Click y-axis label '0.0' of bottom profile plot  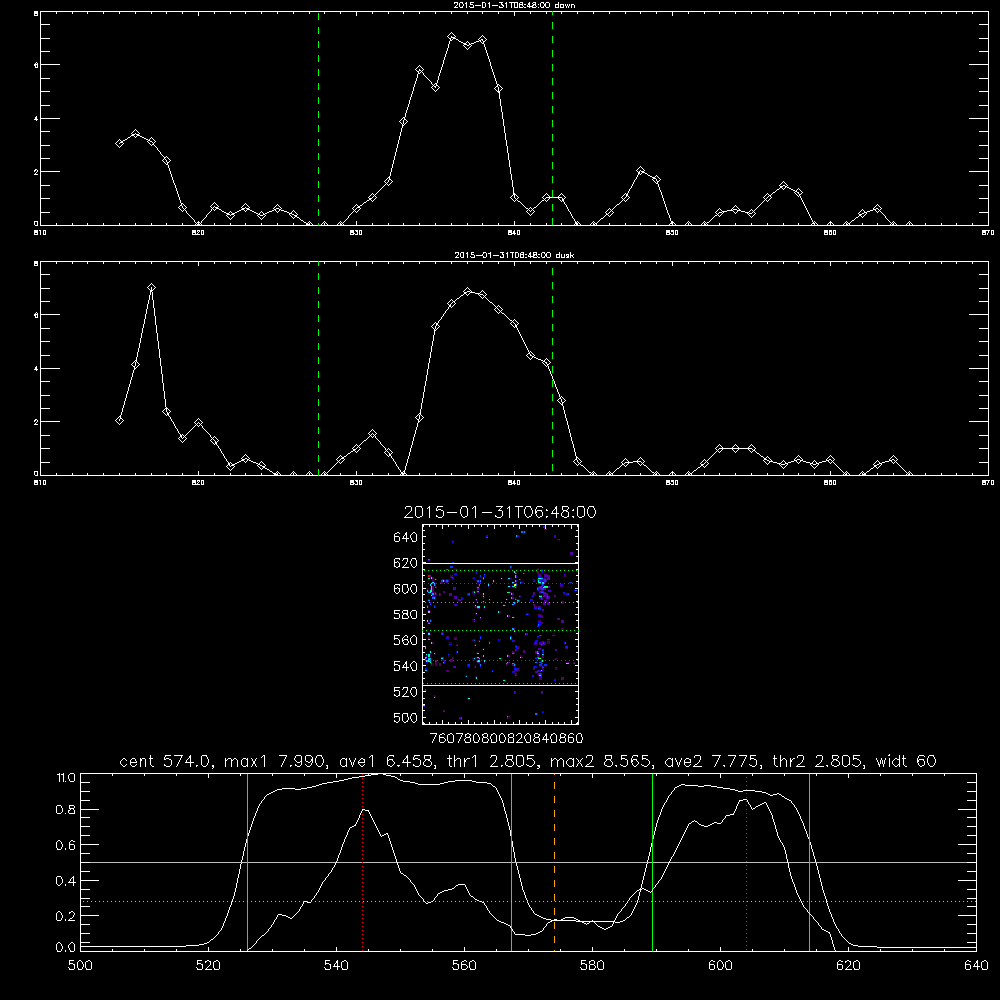pyautogui.click(x=66, y=948)
